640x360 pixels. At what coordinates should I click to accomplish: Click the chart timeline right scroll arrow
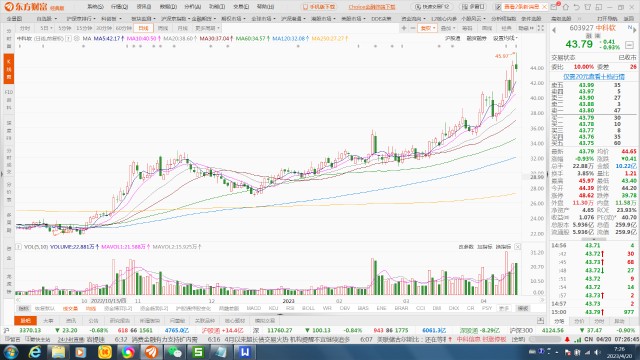[542, 300]
